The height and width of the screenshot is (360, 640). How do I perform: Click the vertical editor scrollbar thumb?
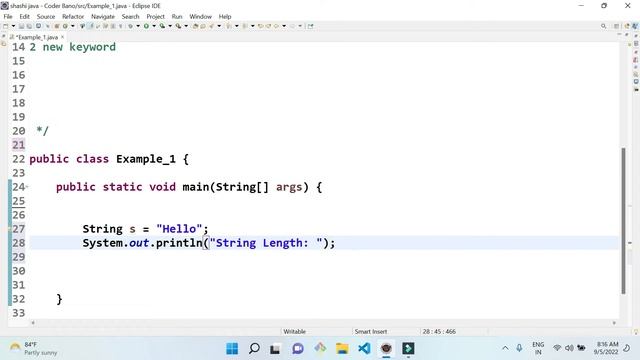point(623,220)
